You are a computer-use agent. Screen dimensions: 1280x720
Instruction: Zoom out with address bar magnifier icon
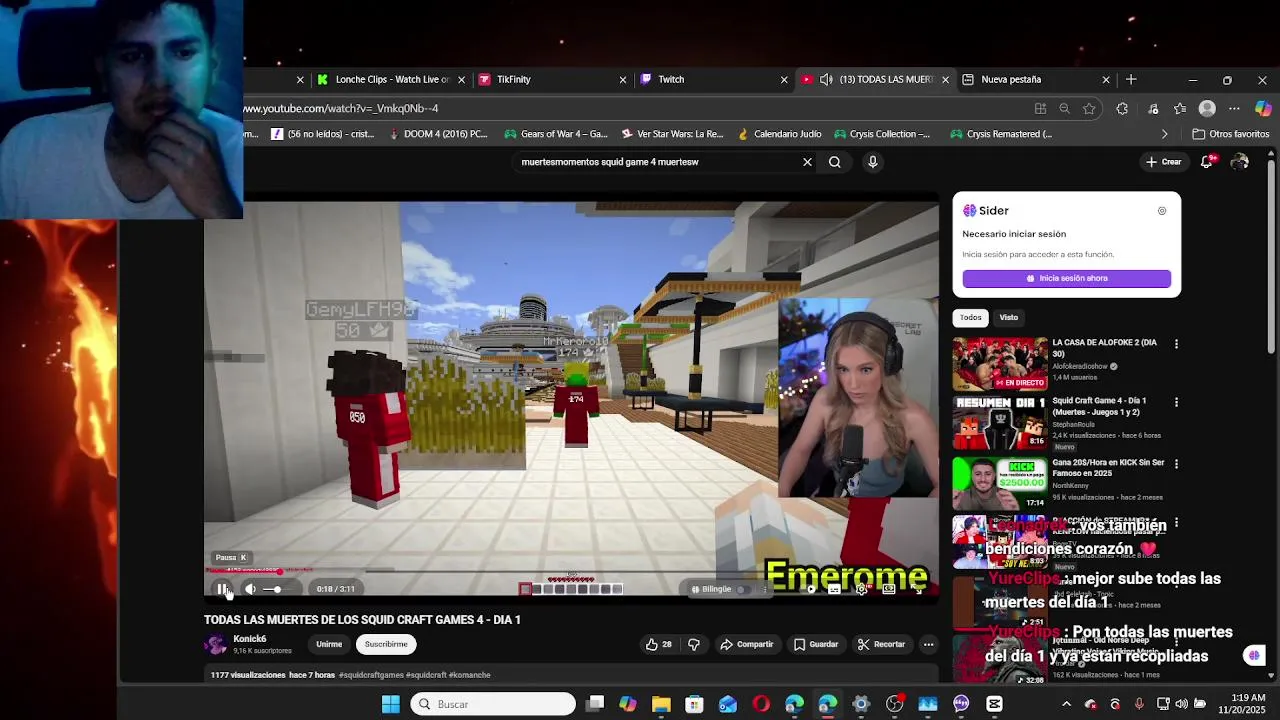pos(1065,108)
